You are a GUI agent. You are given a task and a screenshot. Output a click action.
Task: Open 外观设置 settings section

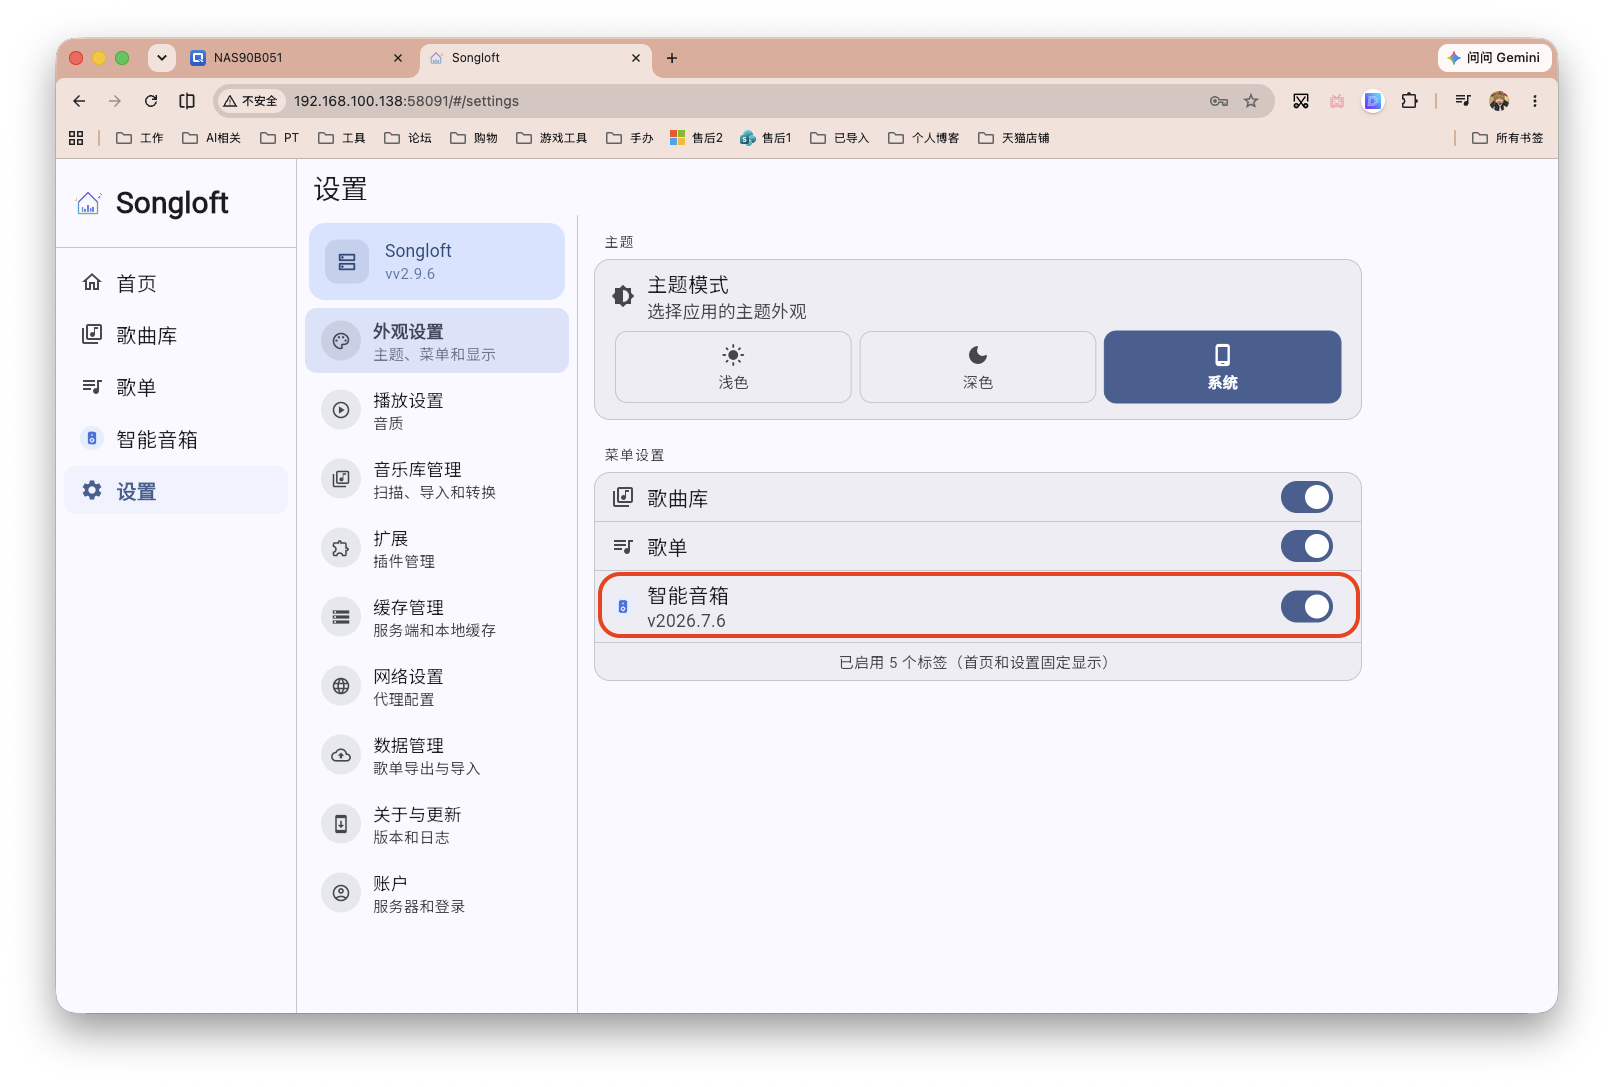point(437,341)
